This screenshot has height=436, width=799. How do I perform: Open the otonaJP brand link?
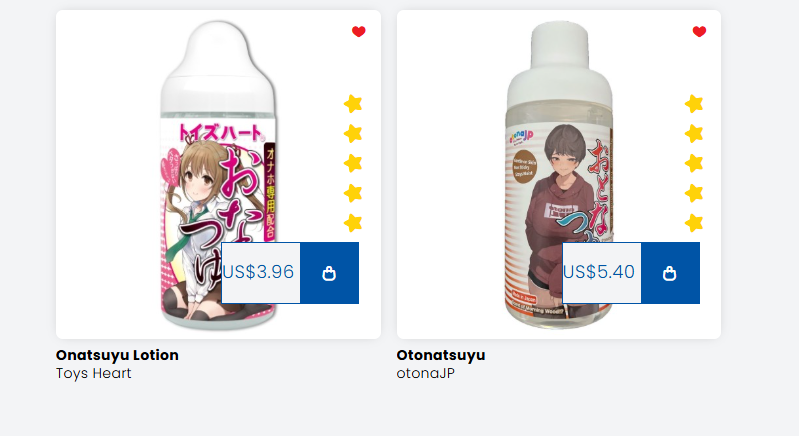pyautogui.click(x=425, y=373)
